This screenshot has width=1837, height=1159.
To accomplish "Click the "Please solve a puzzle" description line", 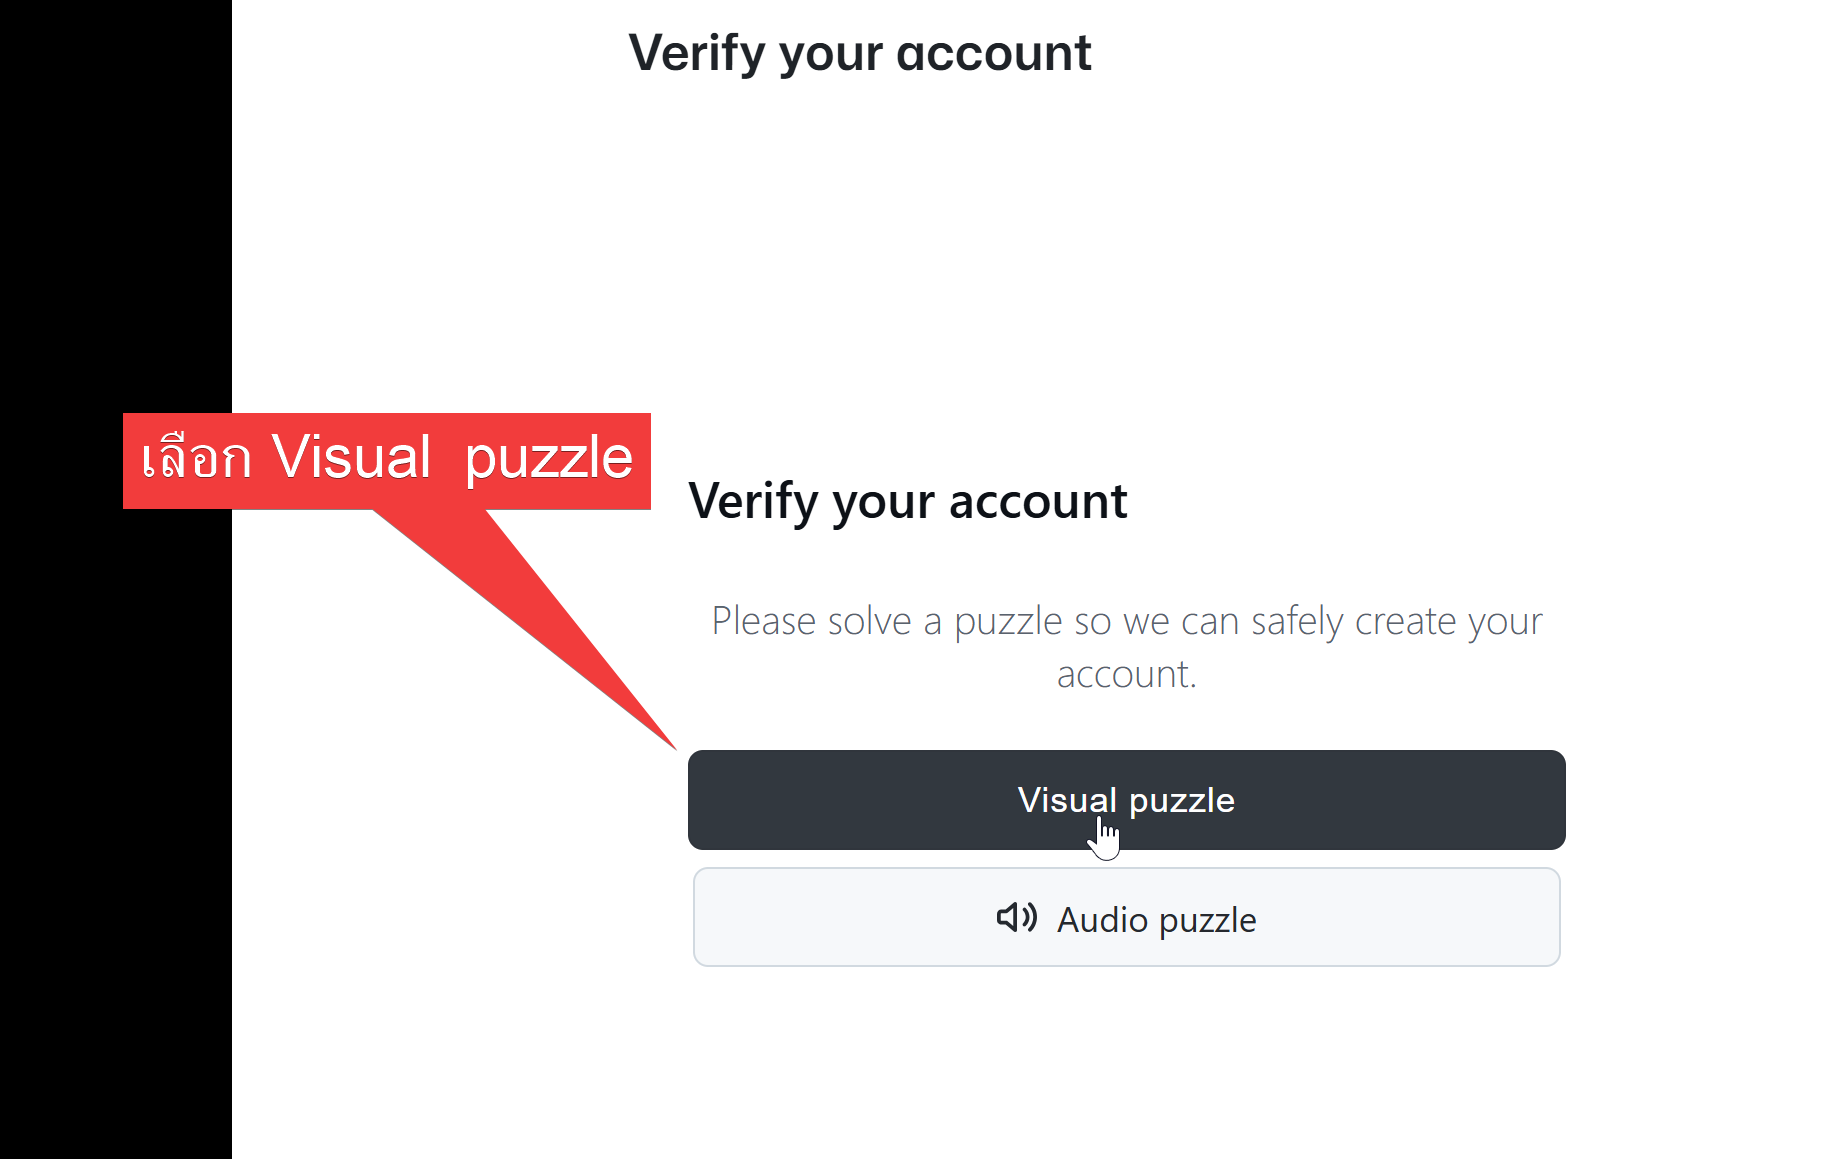I will pyautogui.click(x=1126, y=621).
